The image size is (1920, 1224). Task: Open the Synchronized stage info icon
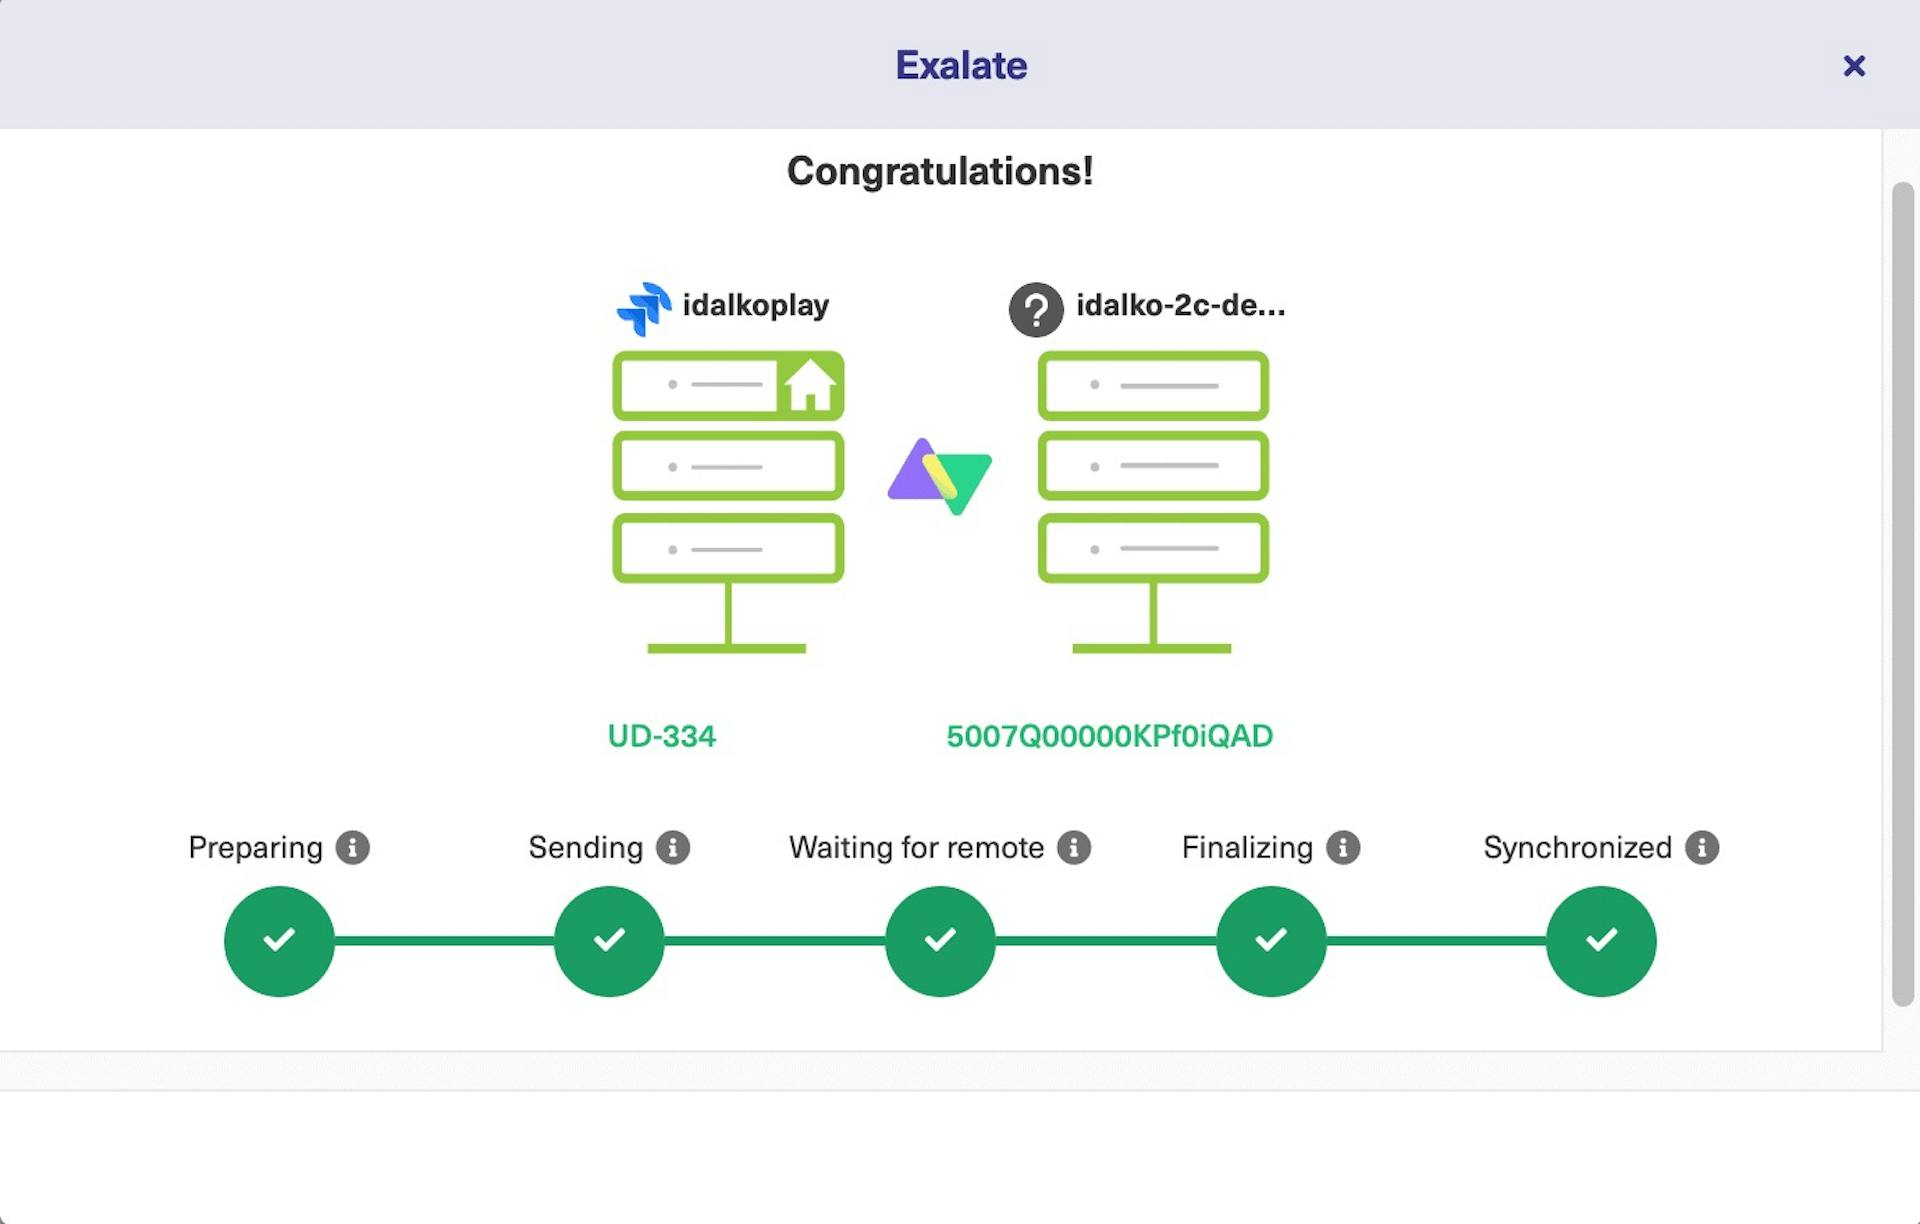point(1702,847)
